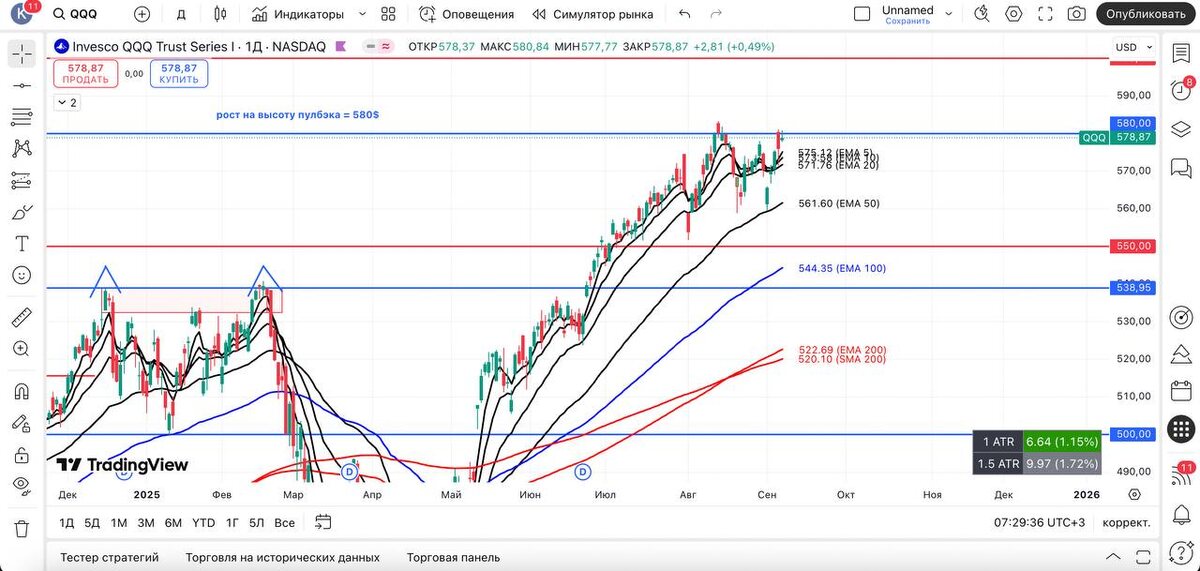This screenshot has height=571, width=1200.
Task: Select the text T annotation tool
Action: tap(21, 243)
